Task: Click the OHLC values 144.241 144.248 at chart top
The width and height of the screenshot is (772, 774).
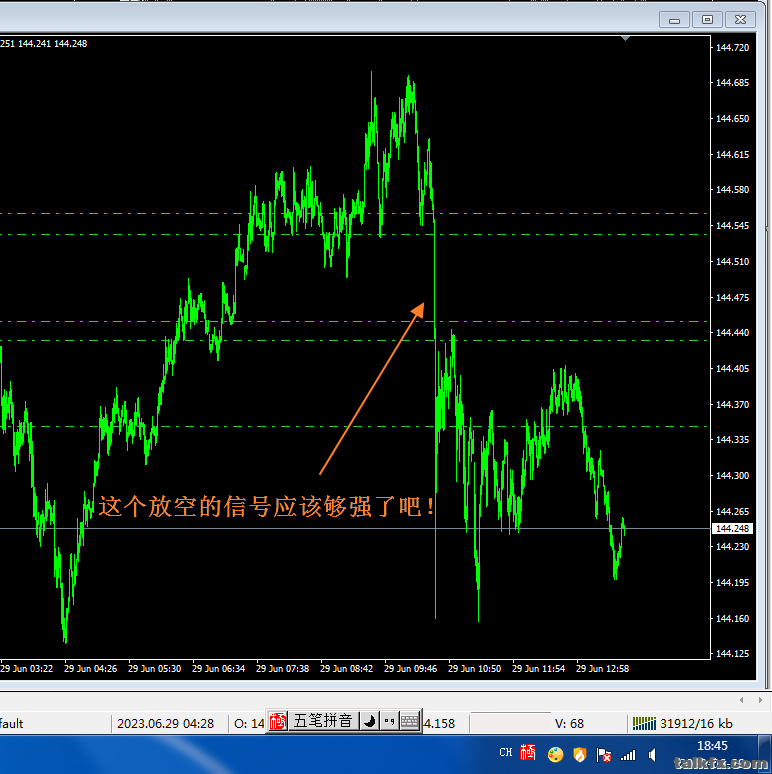Action: (x=52, y=43)
